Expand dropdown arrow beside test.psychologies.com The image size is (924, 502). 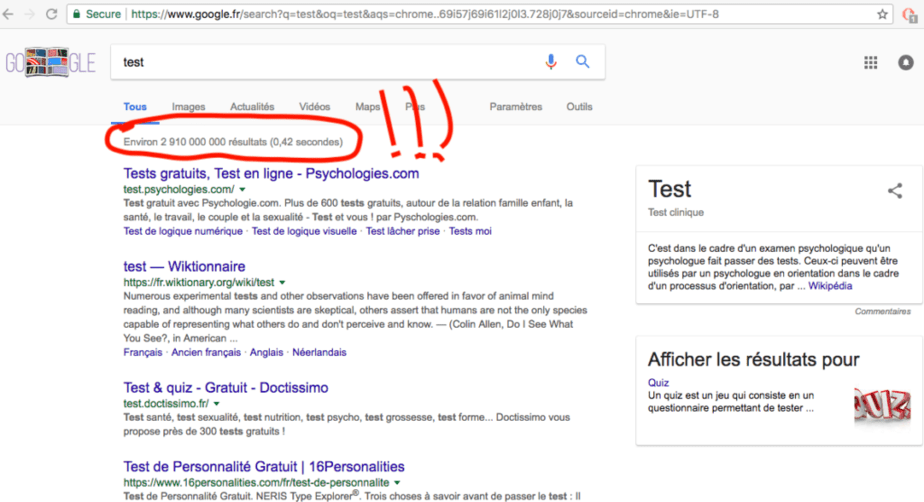(243, 190)
